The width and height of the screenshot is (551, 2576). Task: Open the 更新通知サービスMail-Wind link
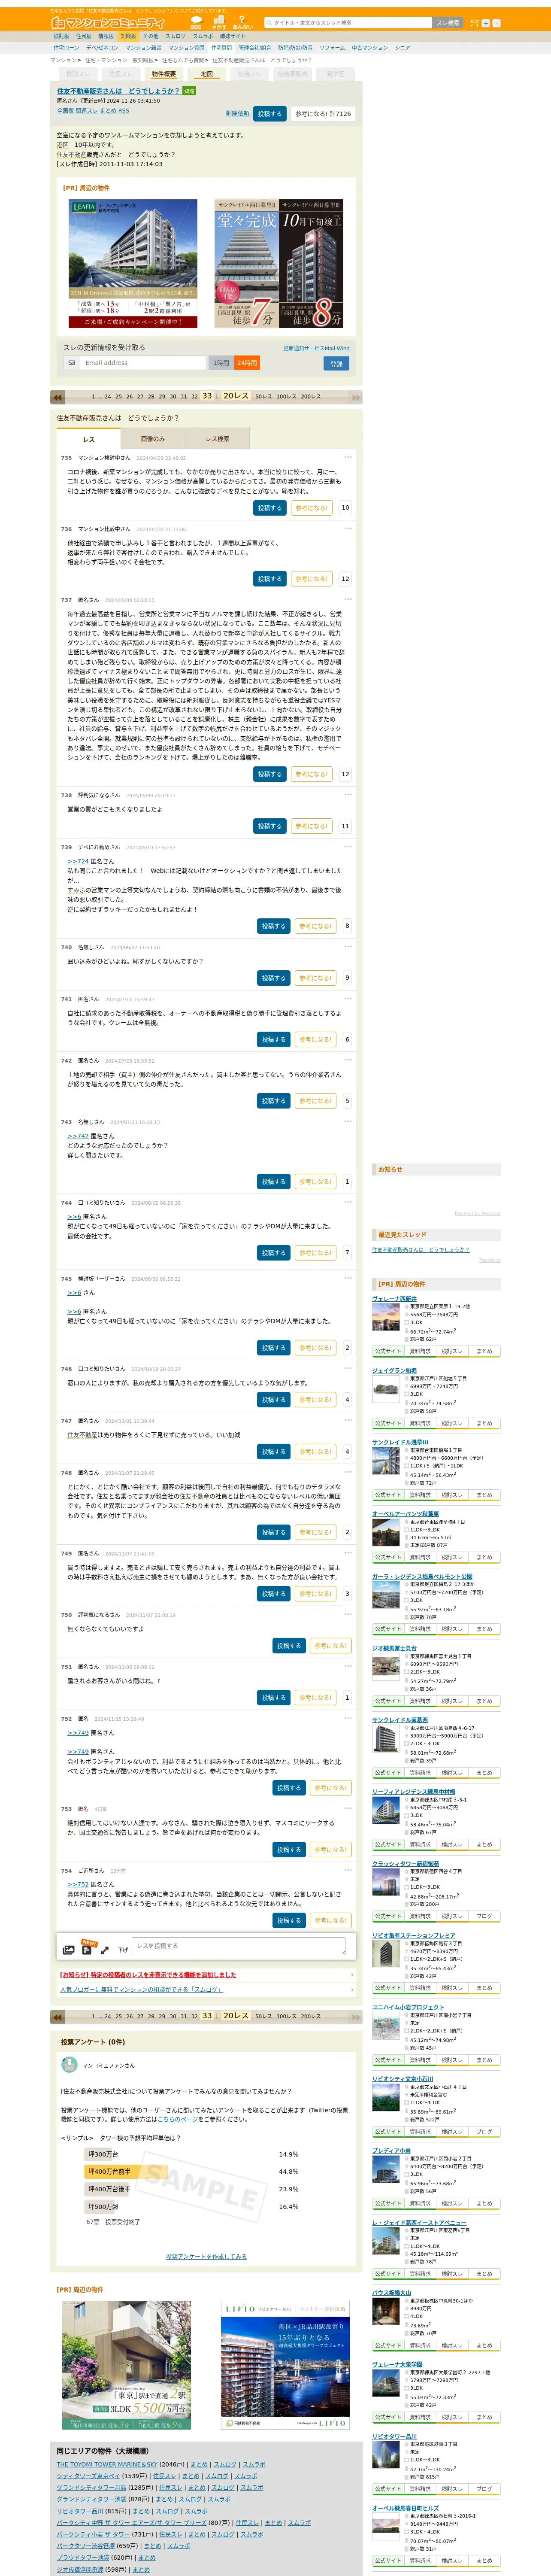point(316,348)
